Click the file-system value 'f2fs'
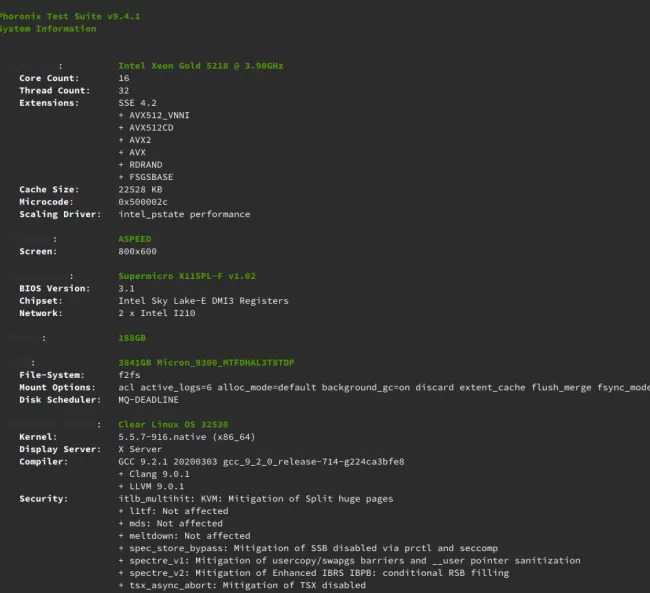This screenshot has width=650, height=593. (129, 375)
